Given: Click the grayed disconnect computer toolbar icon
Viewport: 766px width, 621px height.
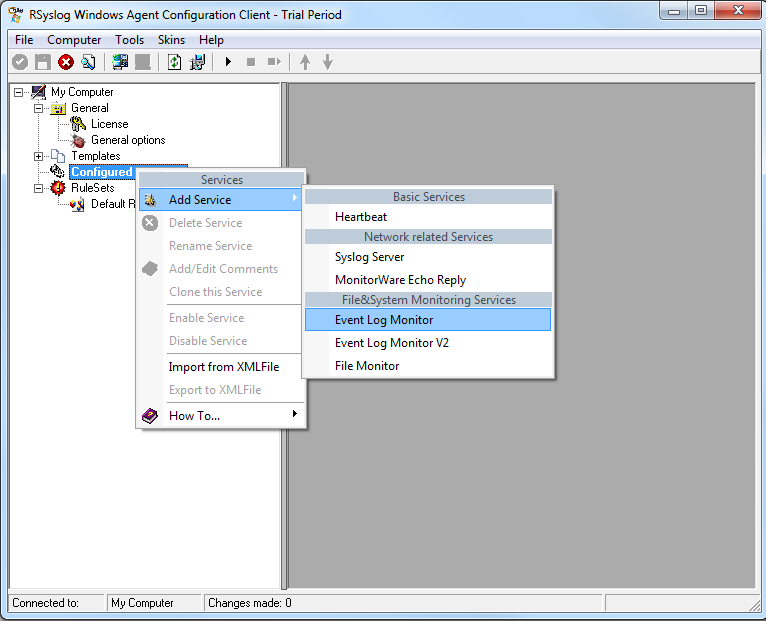Looking at the screenshot, I should coord(143,62).
